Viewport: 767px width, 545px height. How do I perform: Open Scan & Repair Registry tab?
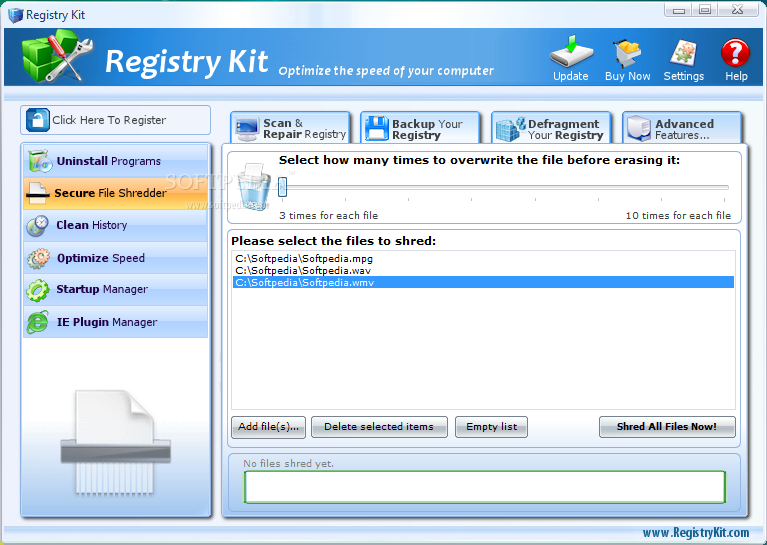[x=291, y=128]
